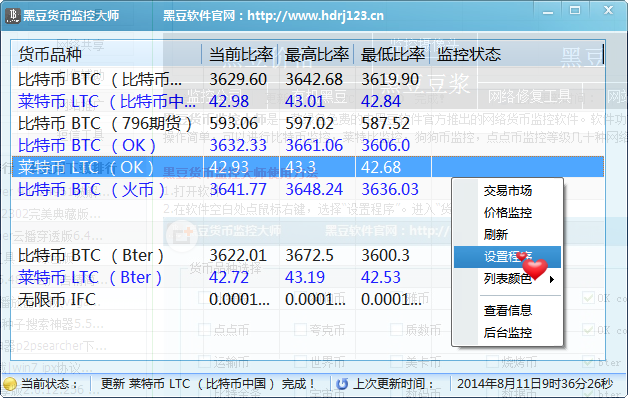Viewport: 628px width, 398px height.
Task: Click the timestamp 2014年8月11日9时36分26秒
Action: point(535,384)
